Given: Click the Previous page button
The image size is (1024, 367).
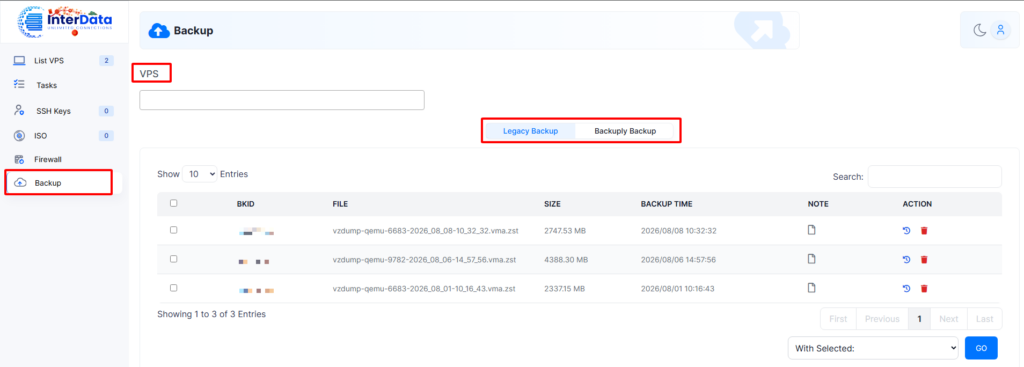Looking at the screenshot, I should (x=882, y=319).
